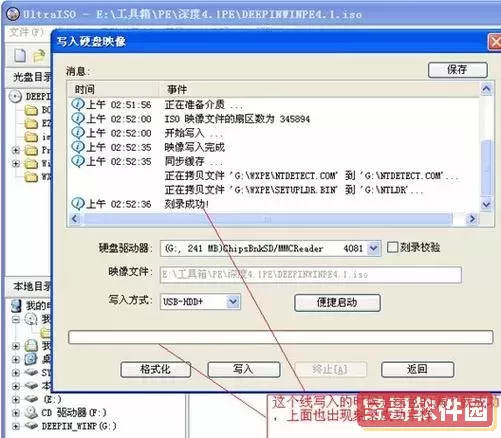
Task: Select the 同步缓存 log row
Action: [x=274, y=162]
